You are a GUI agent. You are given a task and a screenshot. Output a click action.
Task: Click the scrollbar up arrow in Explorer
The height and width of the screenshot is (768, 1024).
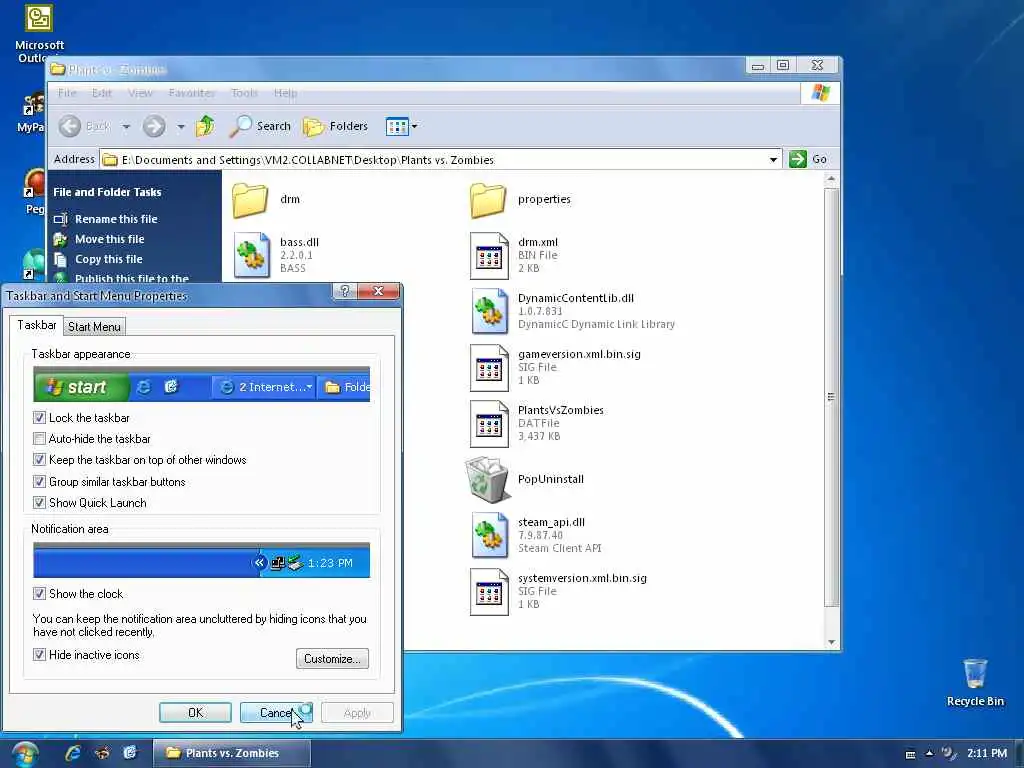pyautogui.click(x=831, y=179)
